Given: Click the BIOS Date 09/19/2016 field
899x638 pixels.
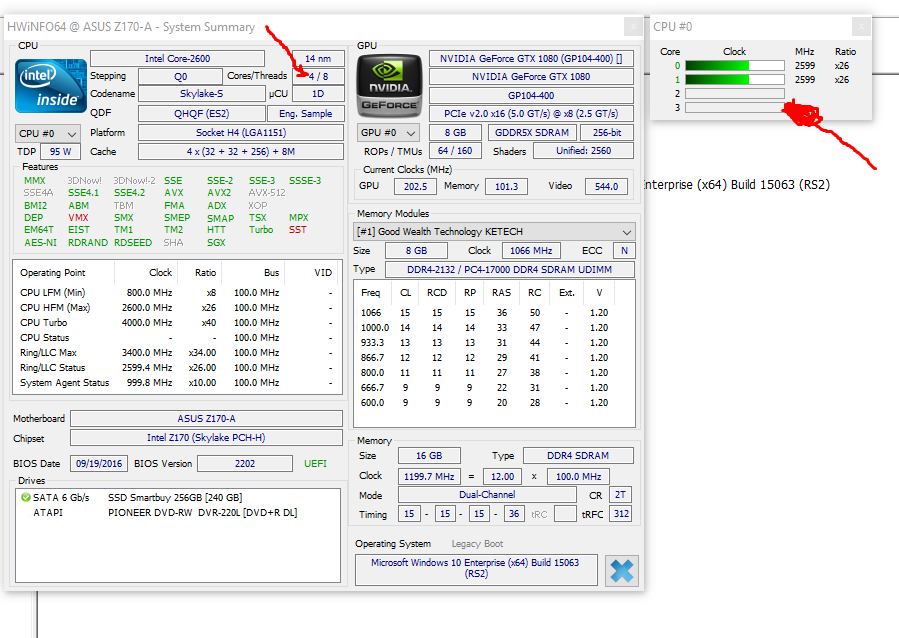Looking at the screenshot, I should [x=99, y=463].
